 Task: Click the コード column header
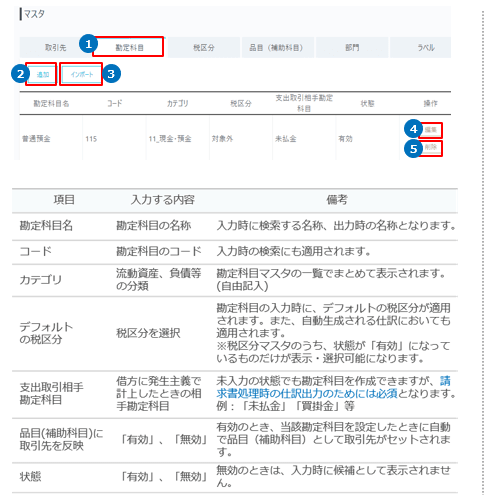[114, 104]
